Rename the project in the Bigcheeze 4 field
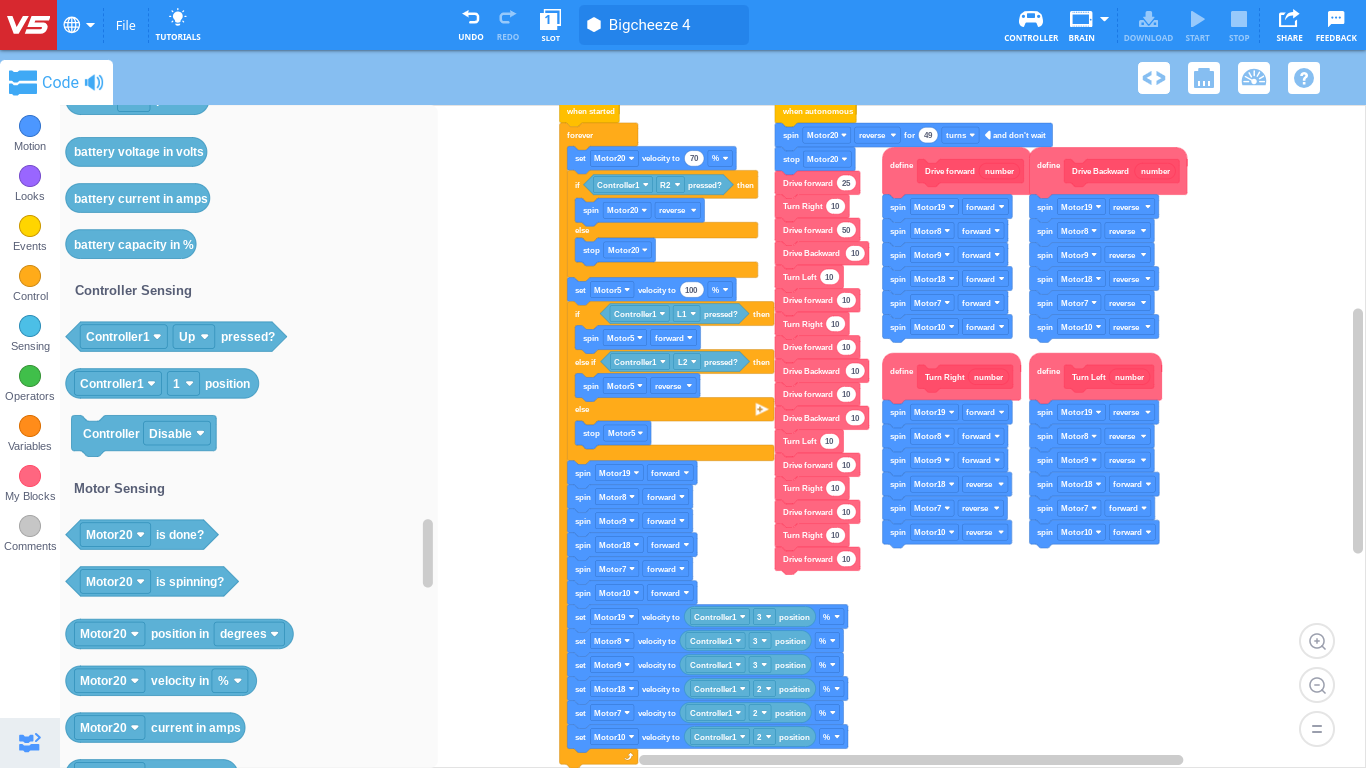The height and width of the screenshot is (768, 1366). 663,25
